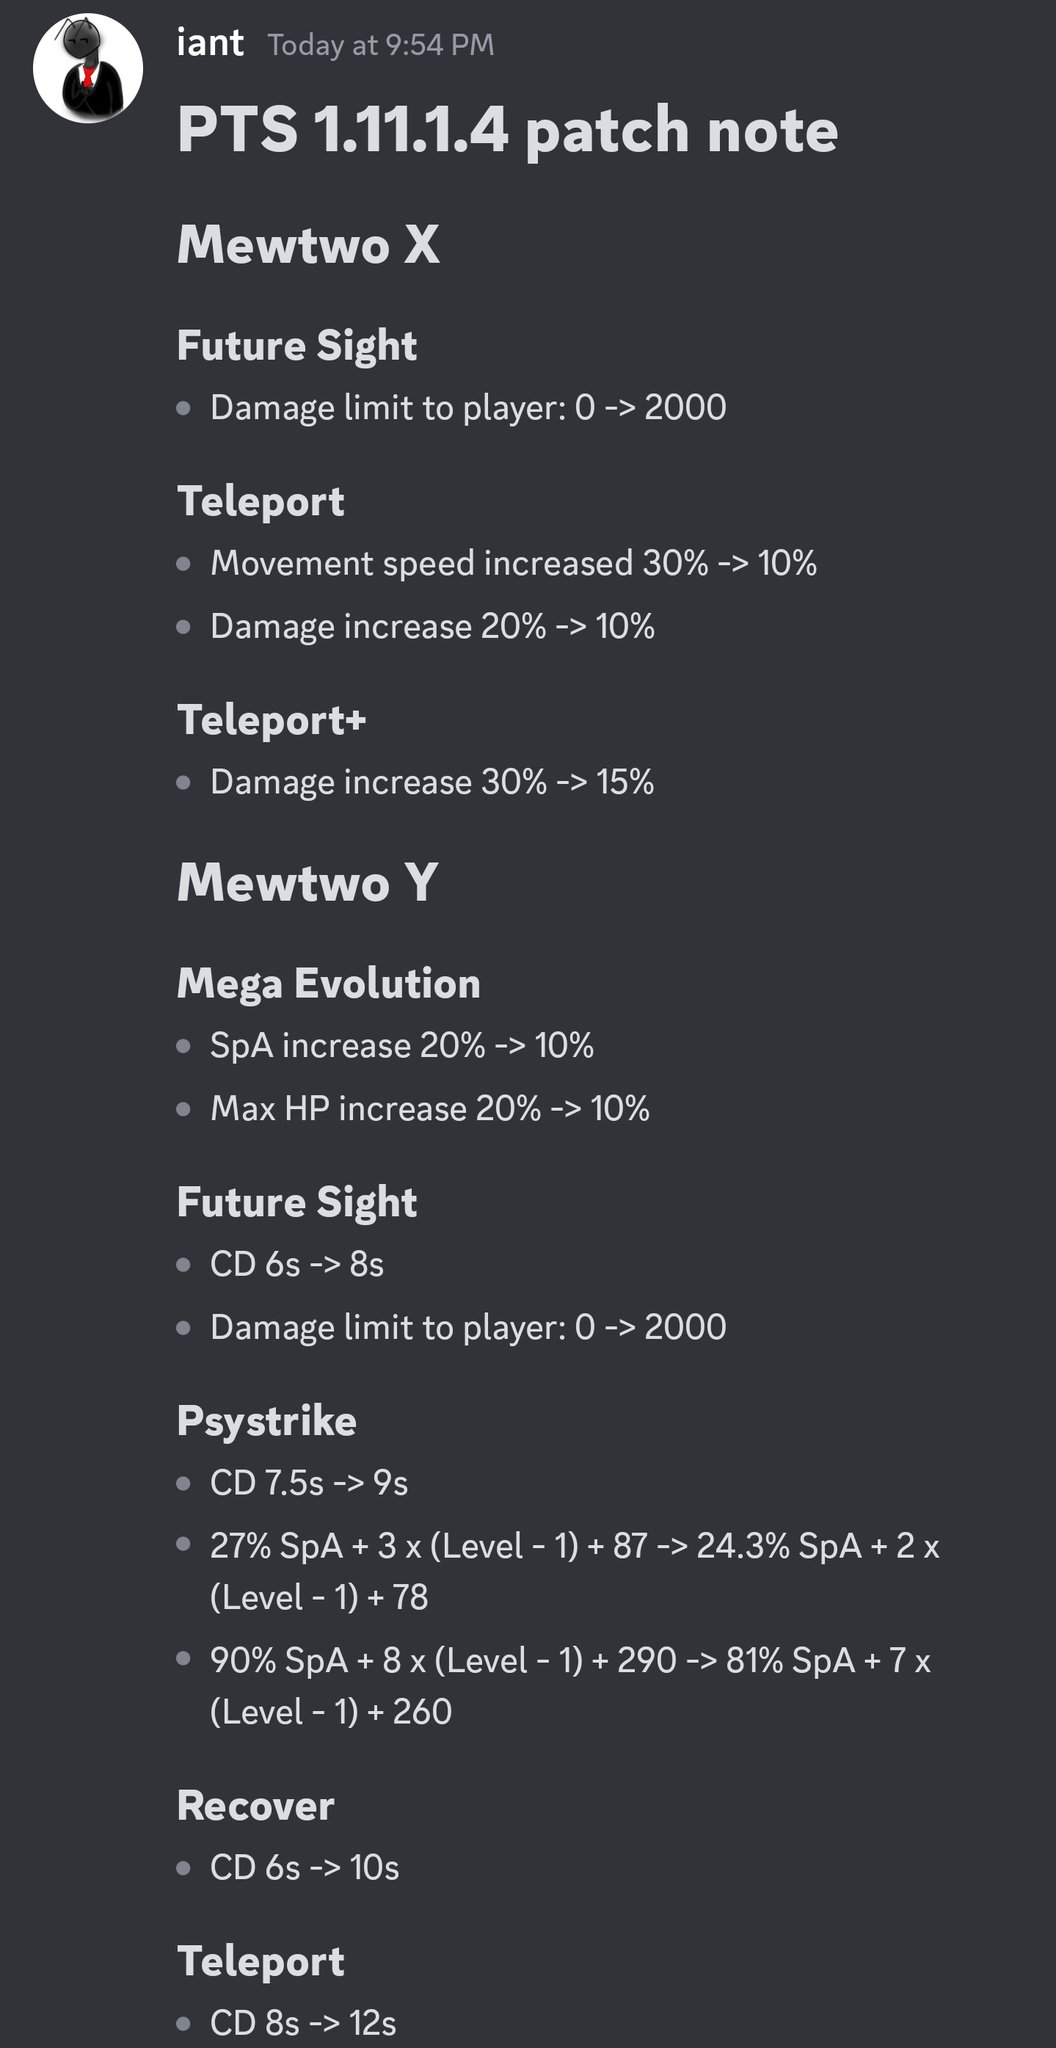Click the CD 8s -> 12s line
1056x2048 pixels.
click(303, 2024)
